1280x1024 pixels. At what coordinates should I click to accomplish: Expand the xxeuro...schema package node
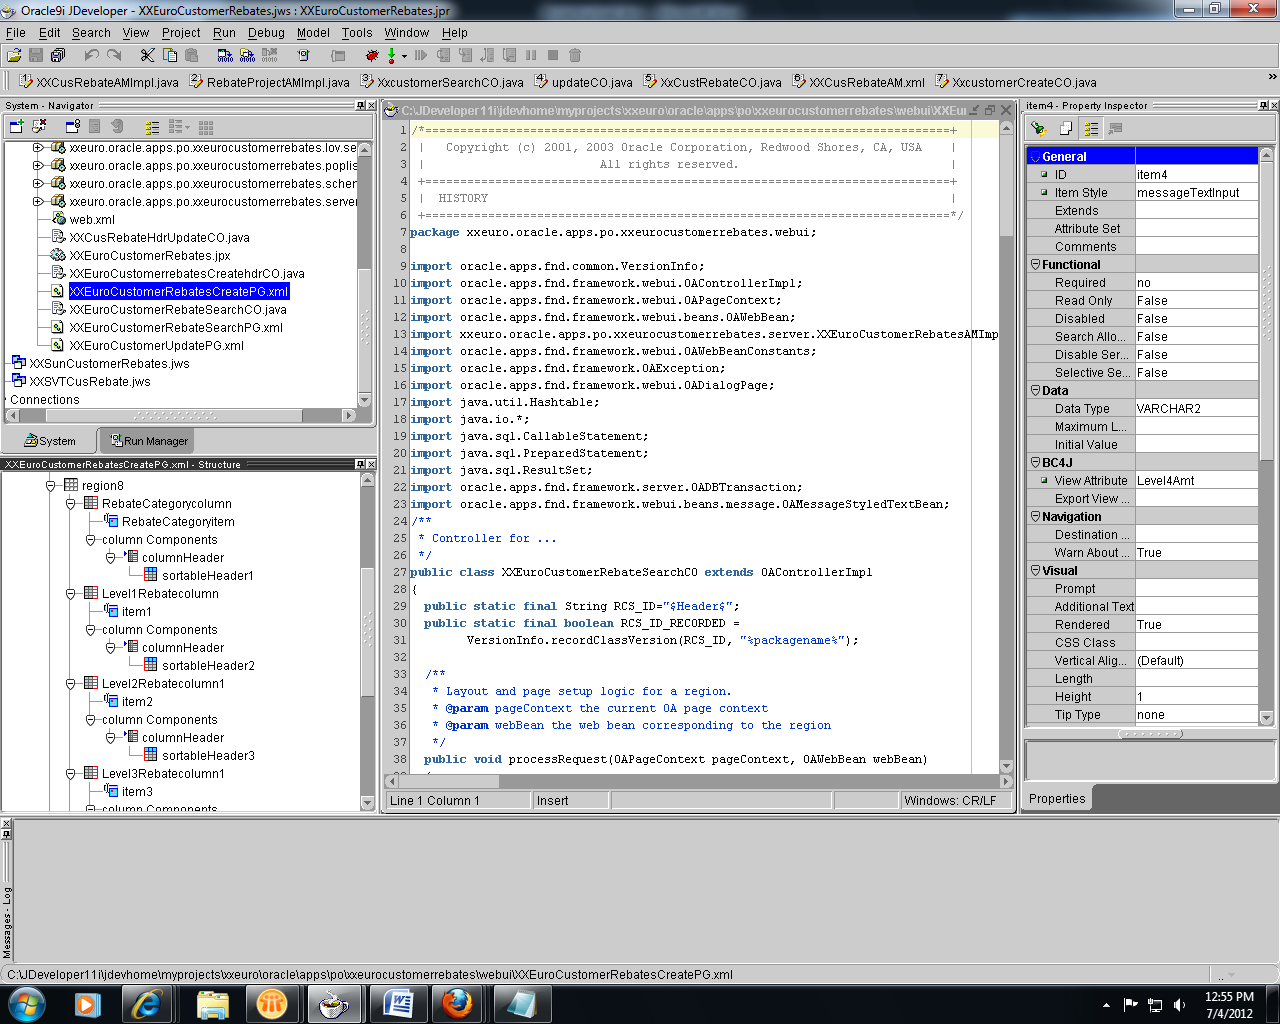(x=38, y=183)
